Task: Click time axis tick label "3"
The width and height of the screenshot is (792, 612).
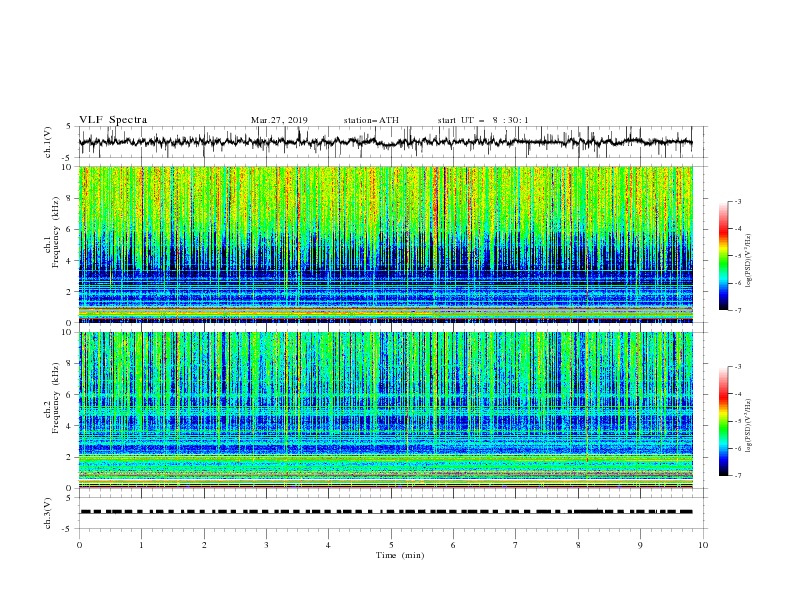Action: [266, 545]
